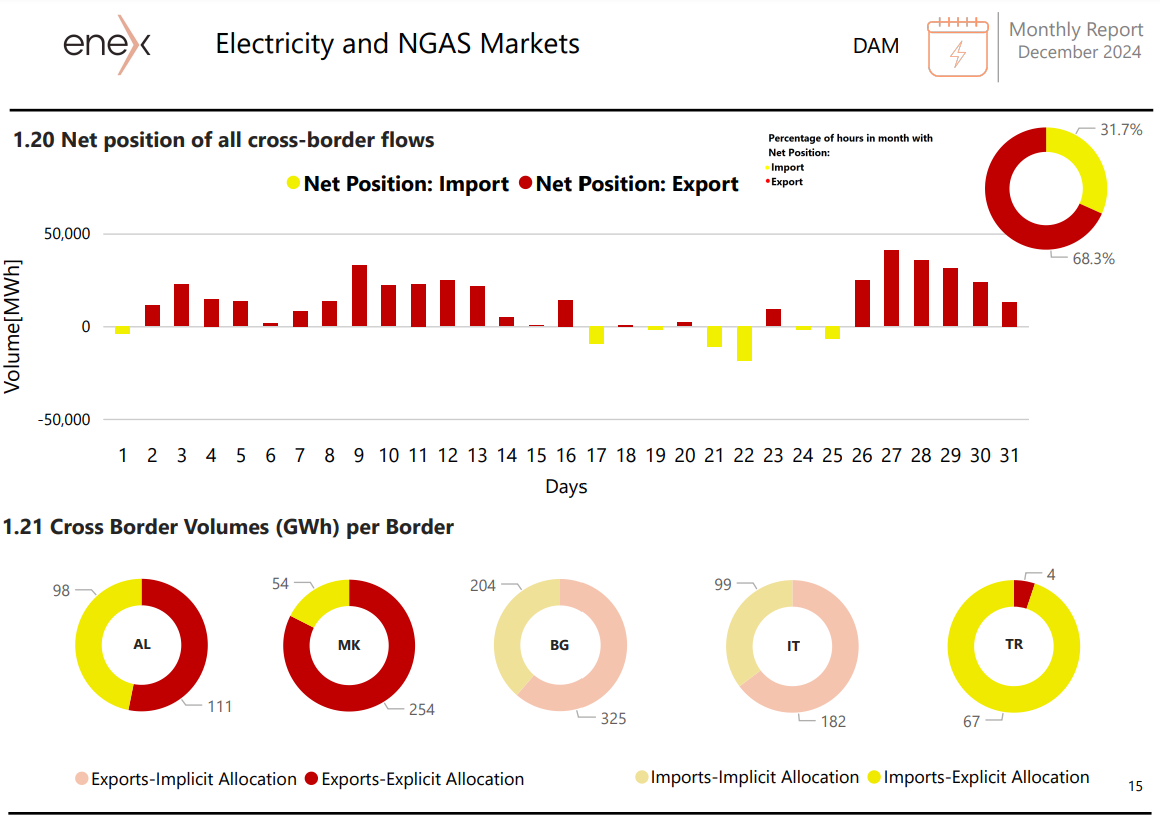Click the '111' value label near AL
1160x828 pixels.
[x=220, y=707]
